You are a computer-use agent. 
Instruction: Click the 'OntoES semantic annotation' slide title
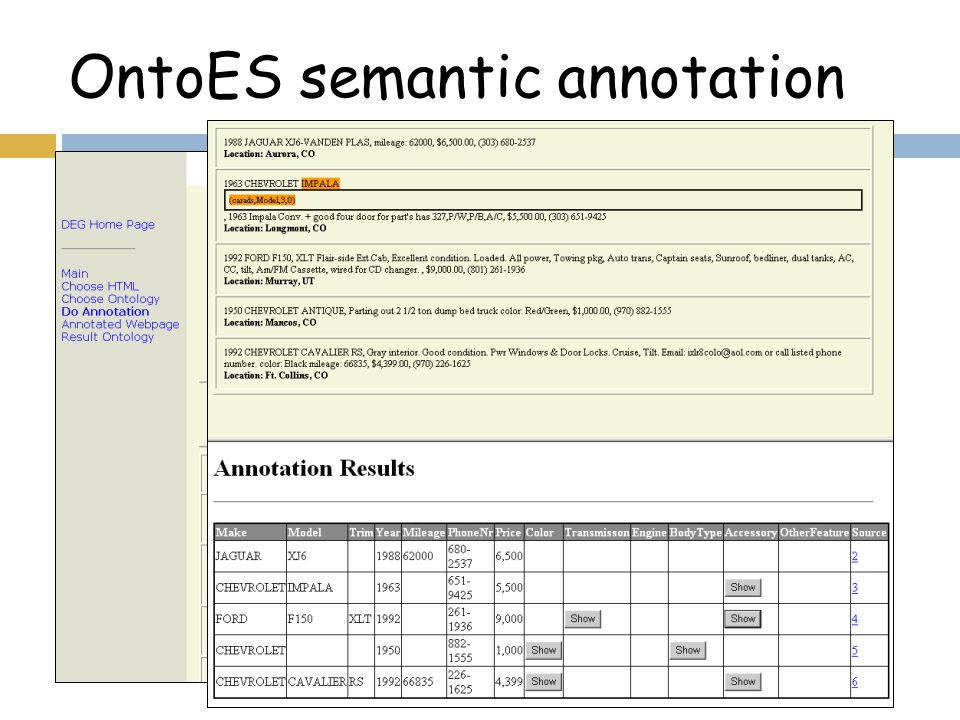pyautogui.click(x=457, y=77)
